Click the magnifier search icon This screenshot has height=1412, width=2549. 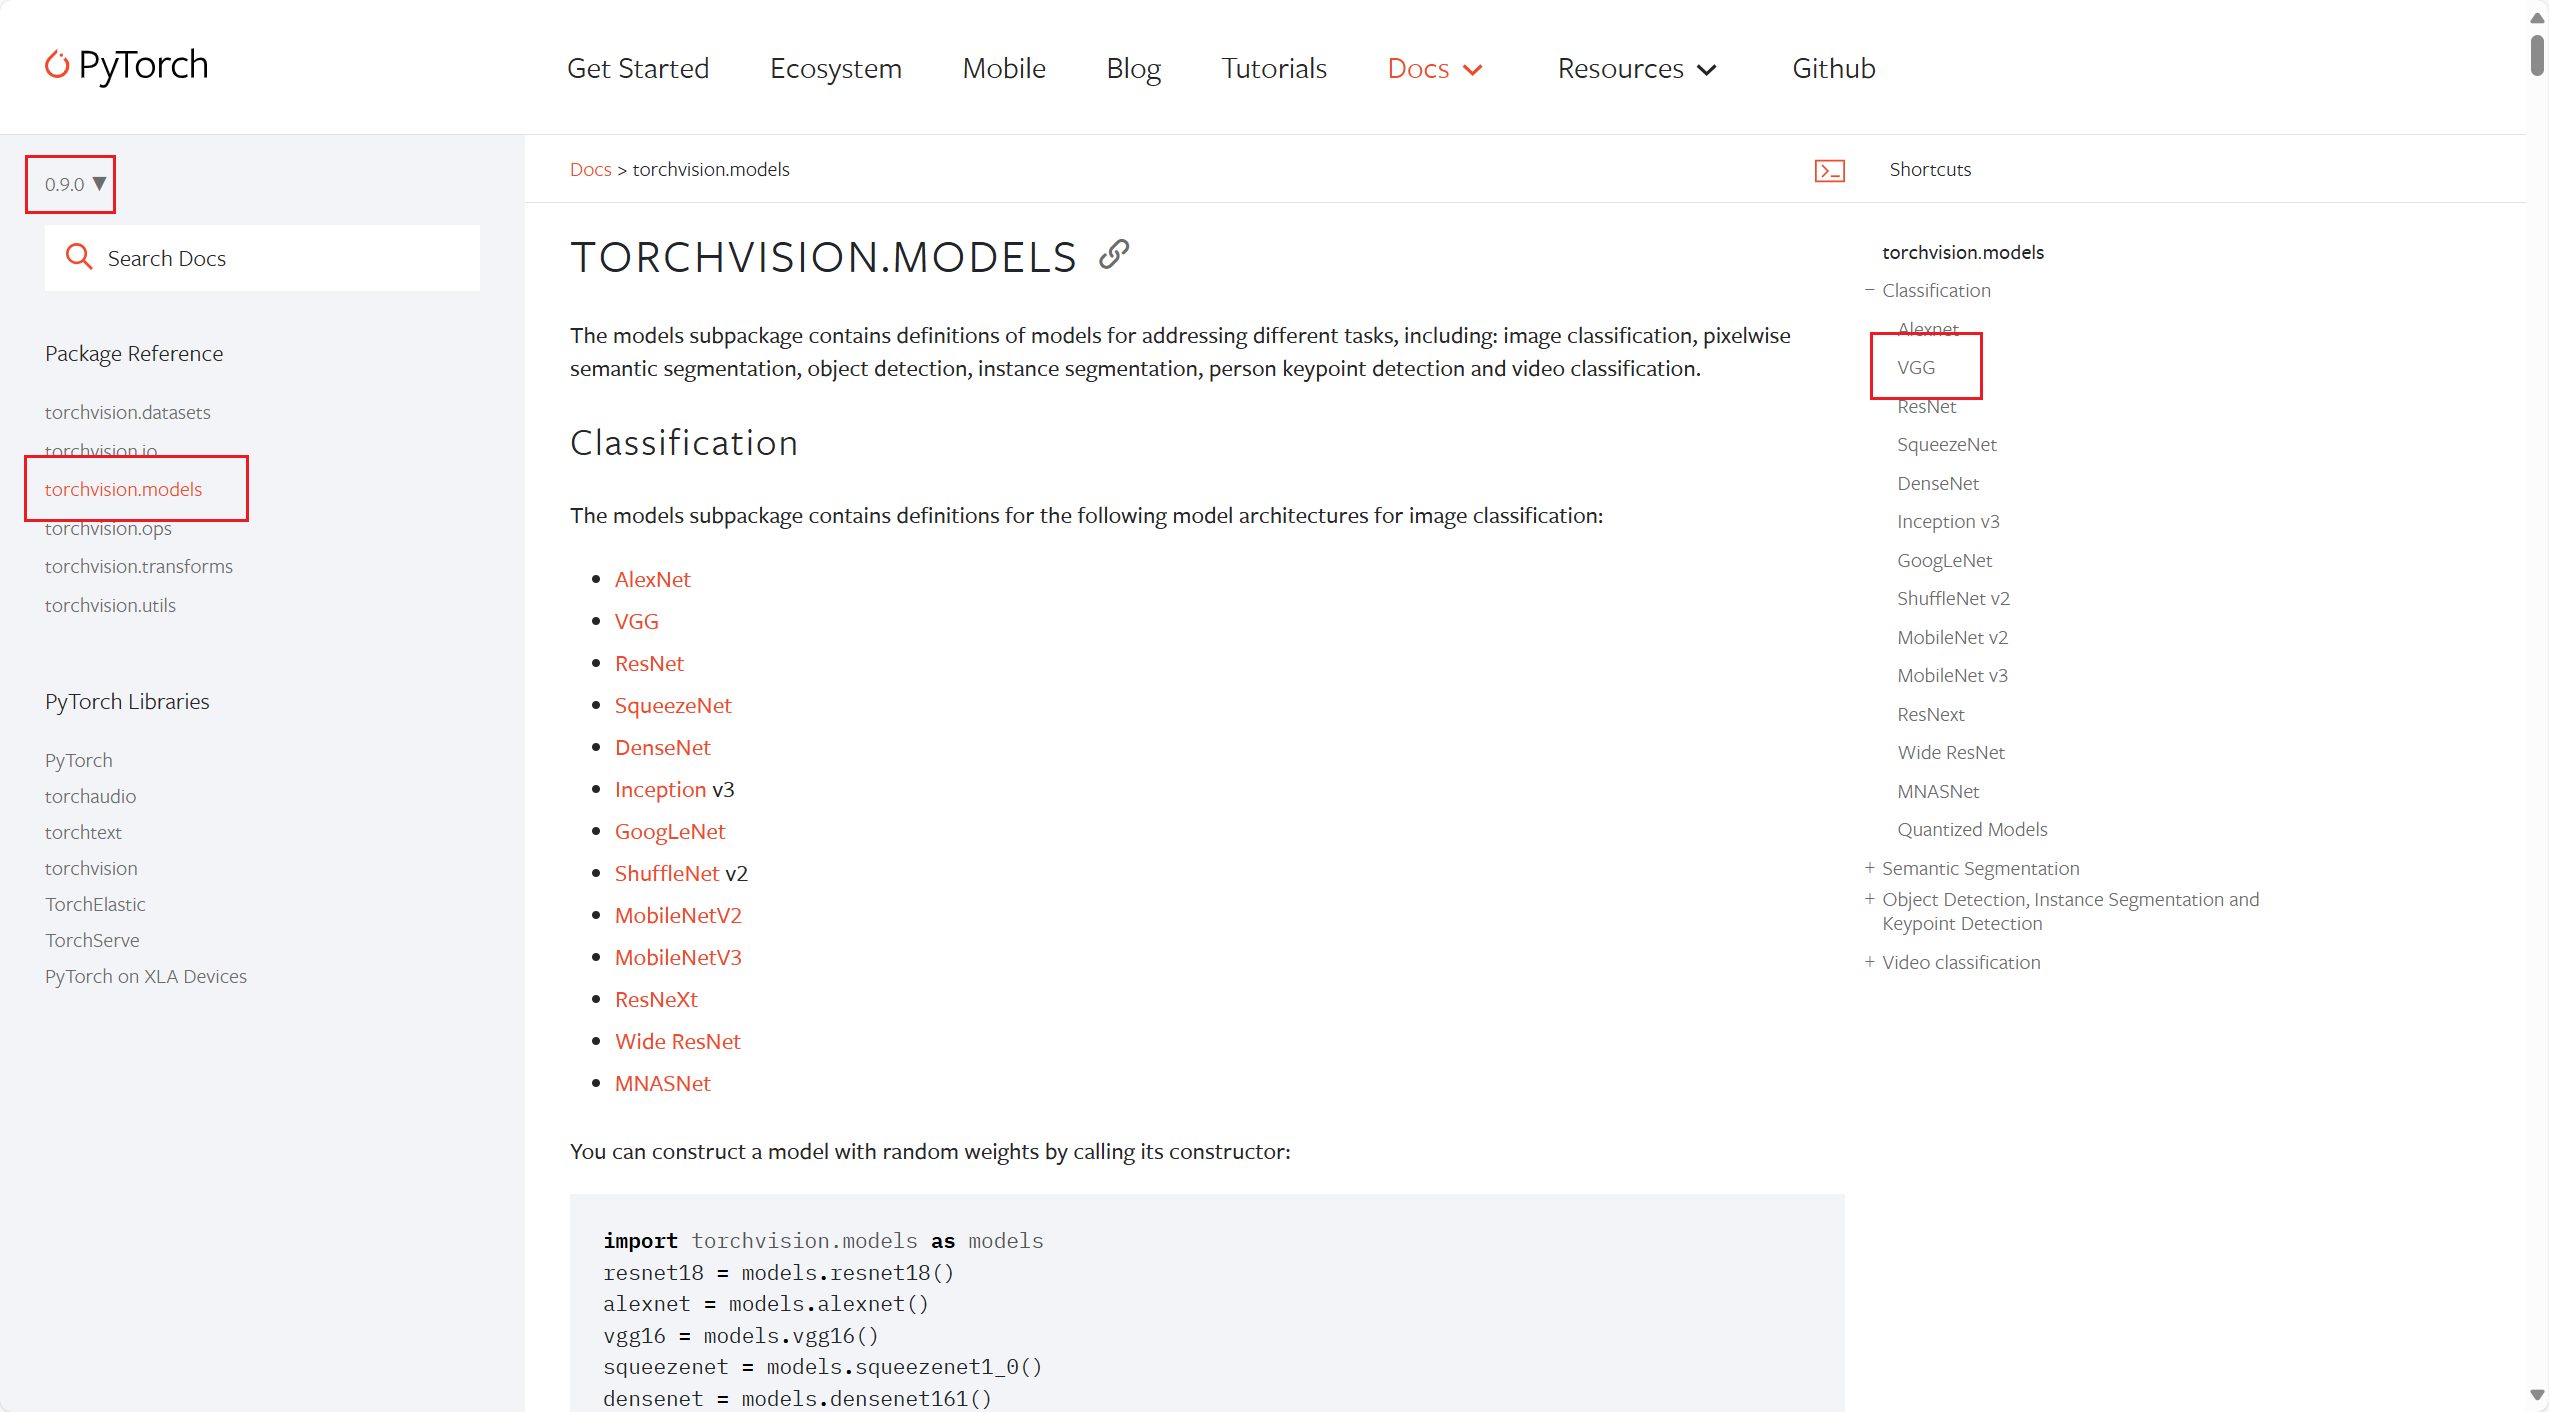click(78, 257)
